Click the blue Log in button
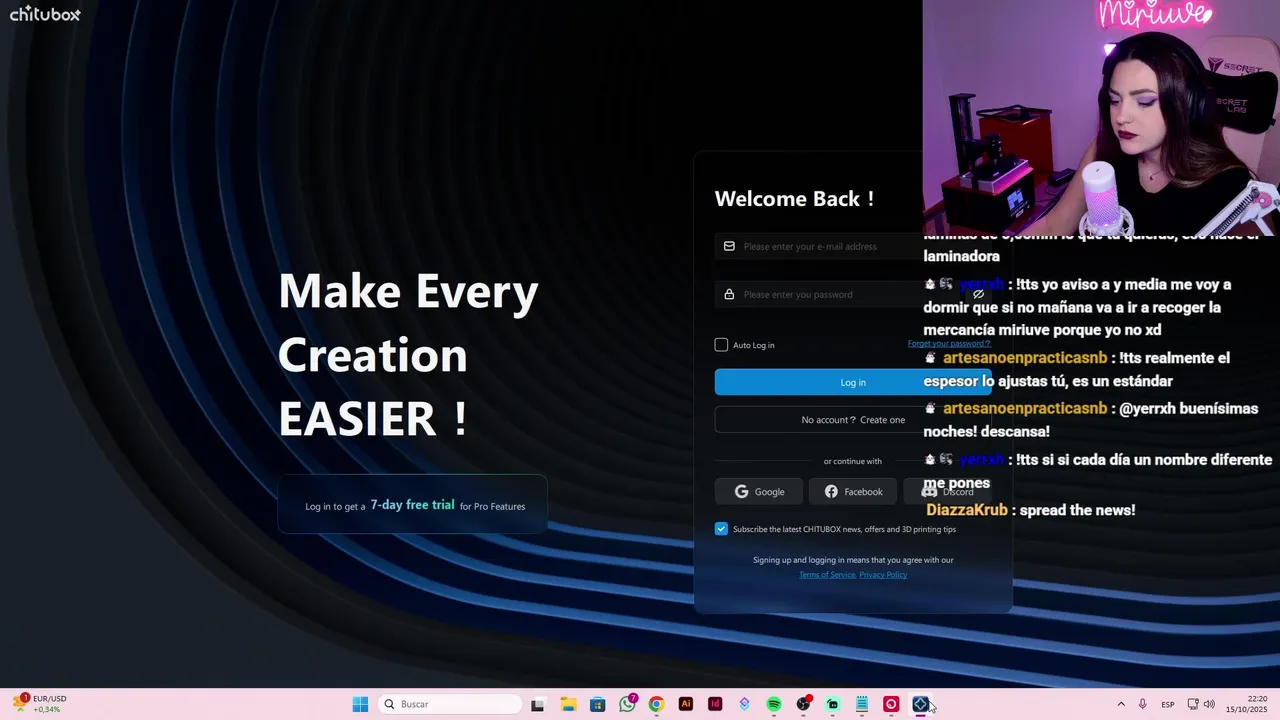1280x720 pixels. [x=853, y=382]
